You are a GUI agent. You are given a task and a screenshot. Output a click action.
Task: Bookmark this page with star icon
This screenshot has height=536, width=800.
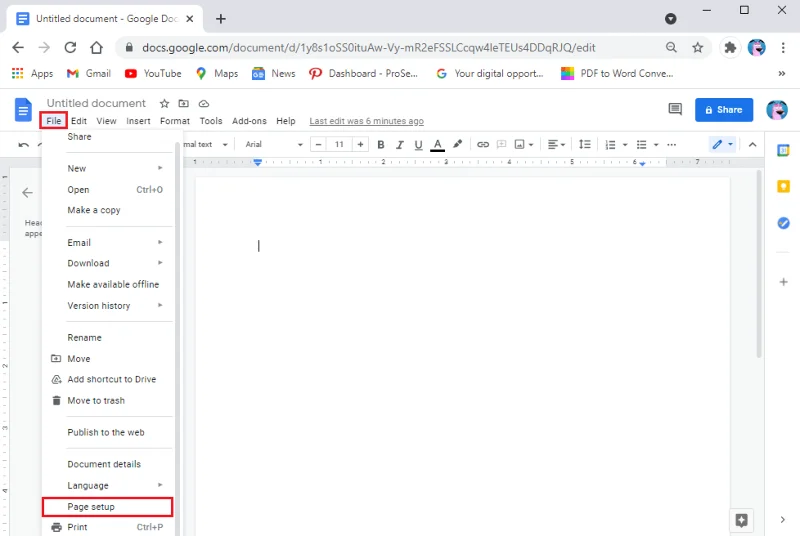[697, 47]
